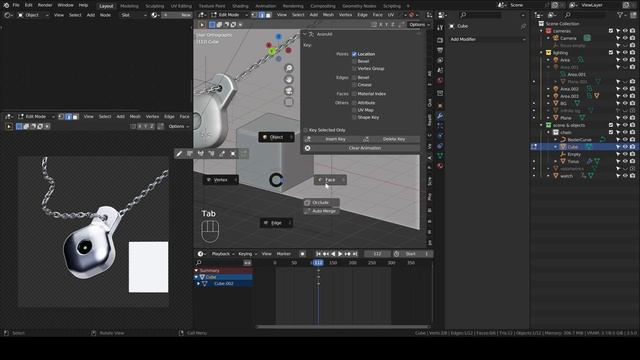Jump to the previous keyframe in timeline
This screenshot has height=360, width=640.
(326, 254)
